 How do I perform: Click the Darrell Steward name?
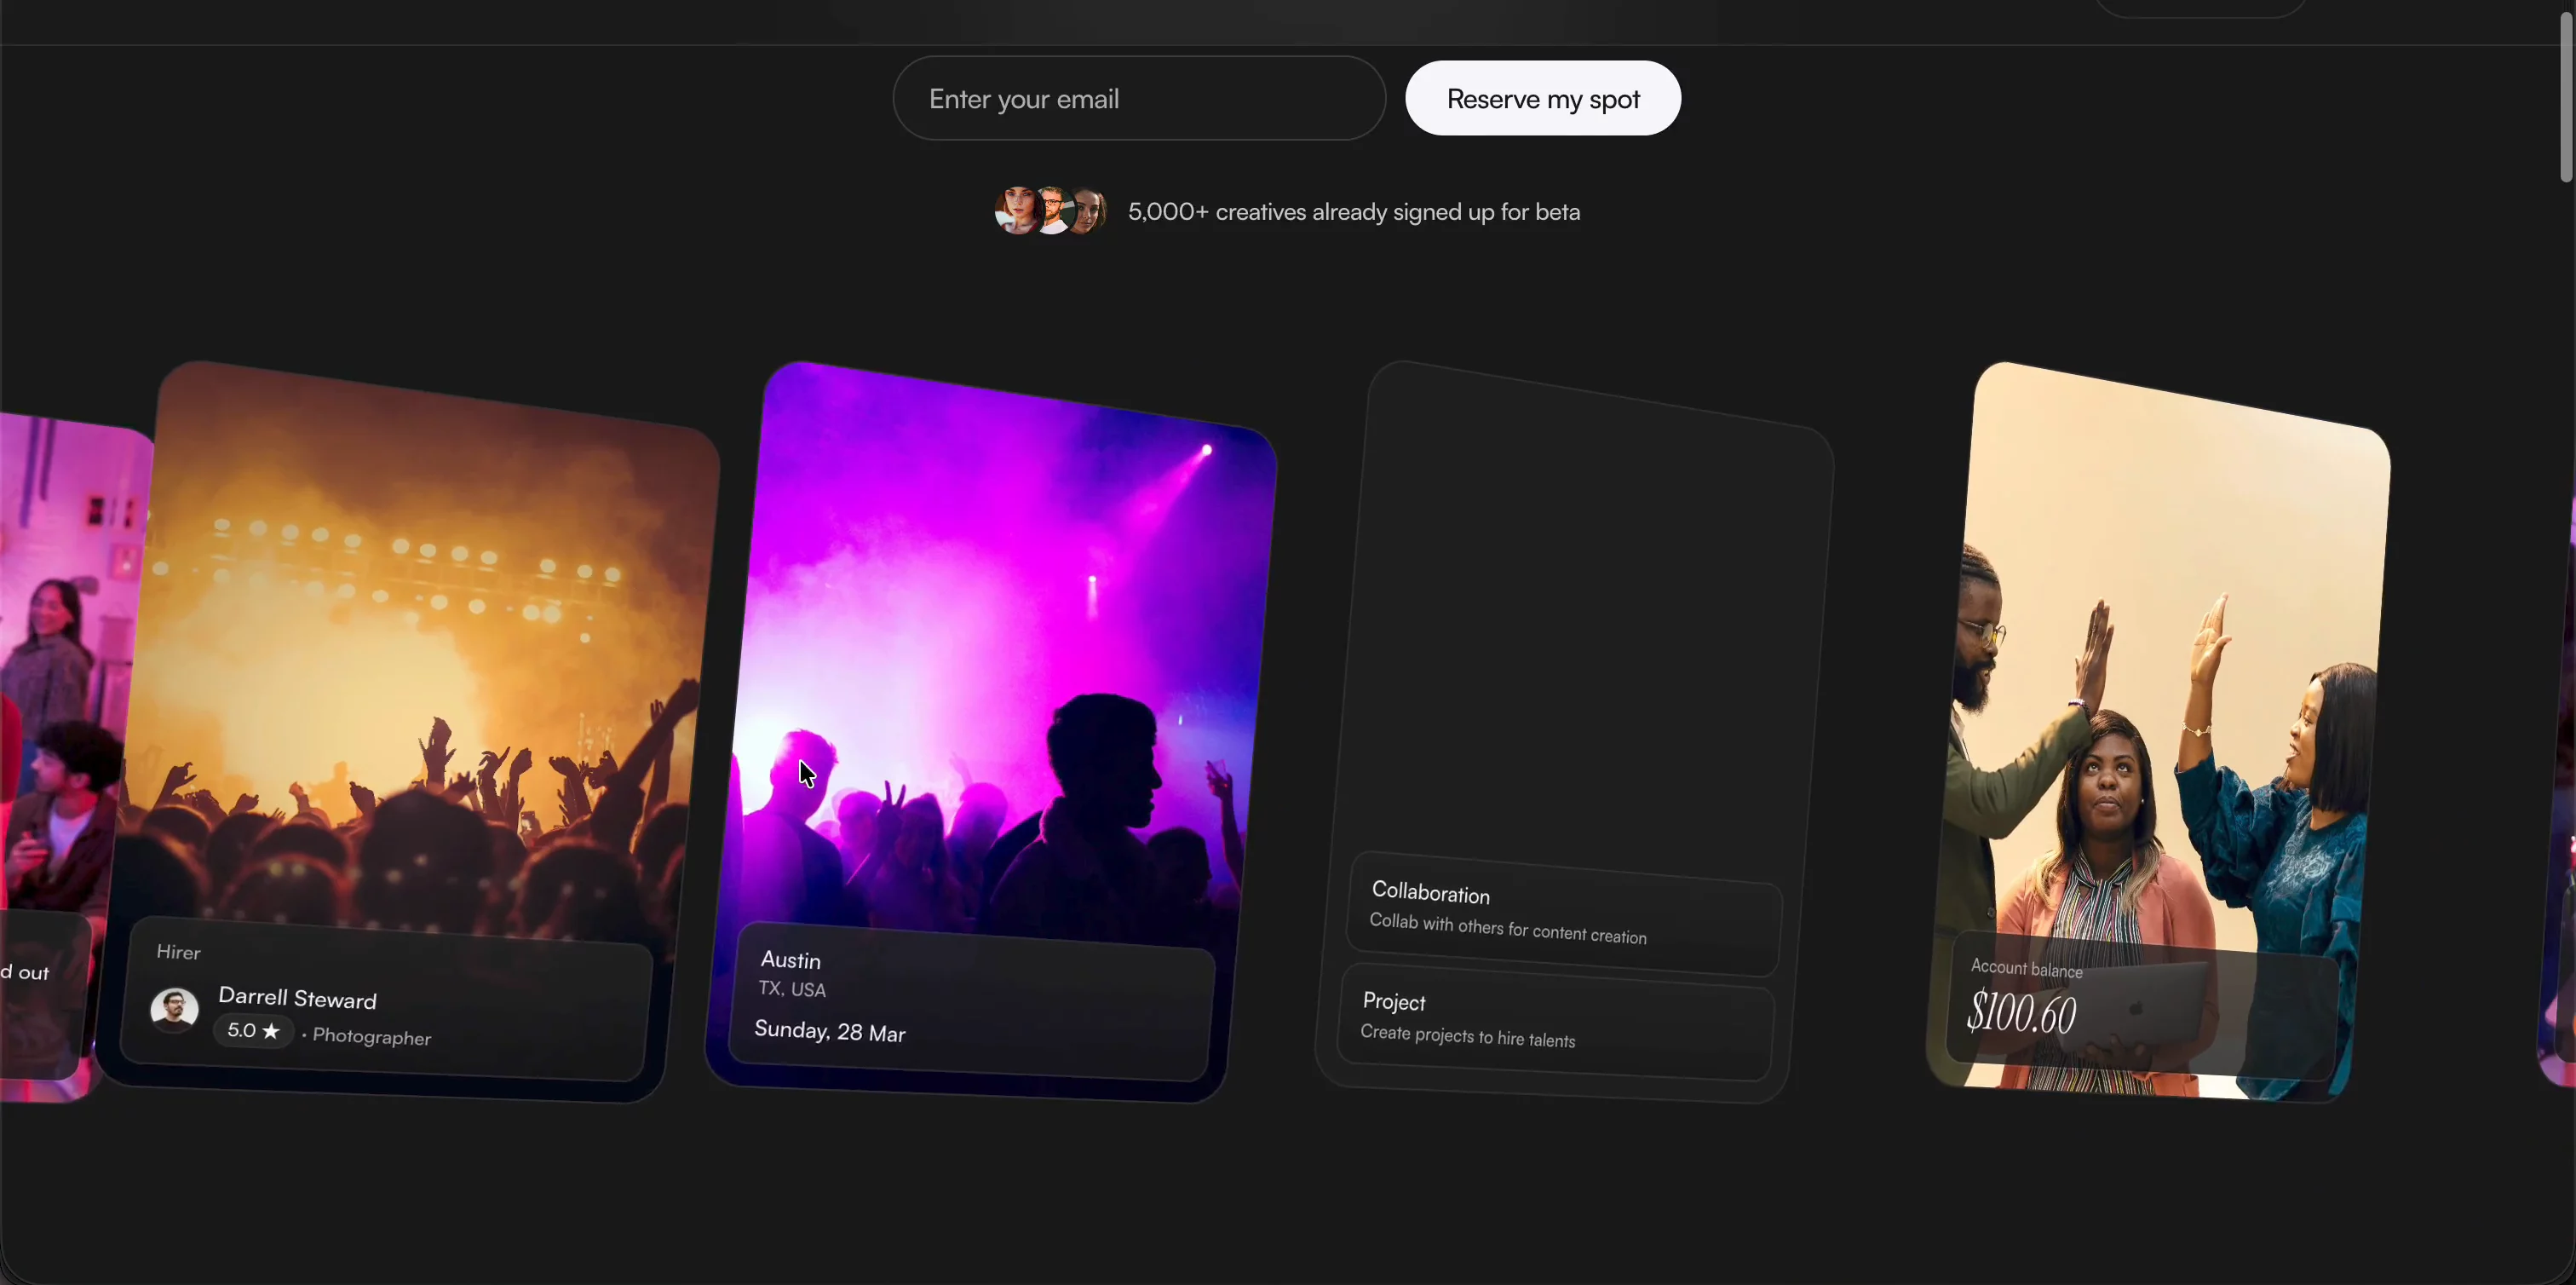(x=297, y=997)
